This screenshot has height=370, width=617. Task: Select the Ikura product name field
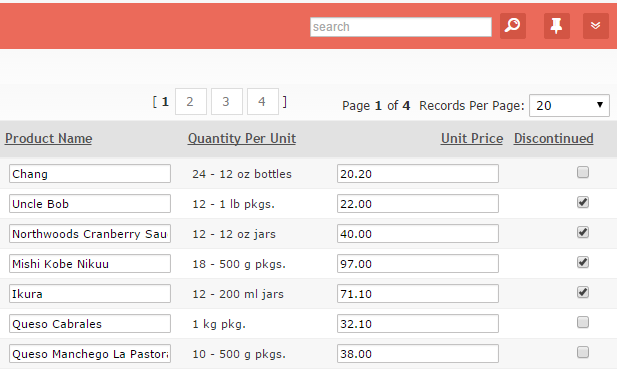click(x=90, y=294)
